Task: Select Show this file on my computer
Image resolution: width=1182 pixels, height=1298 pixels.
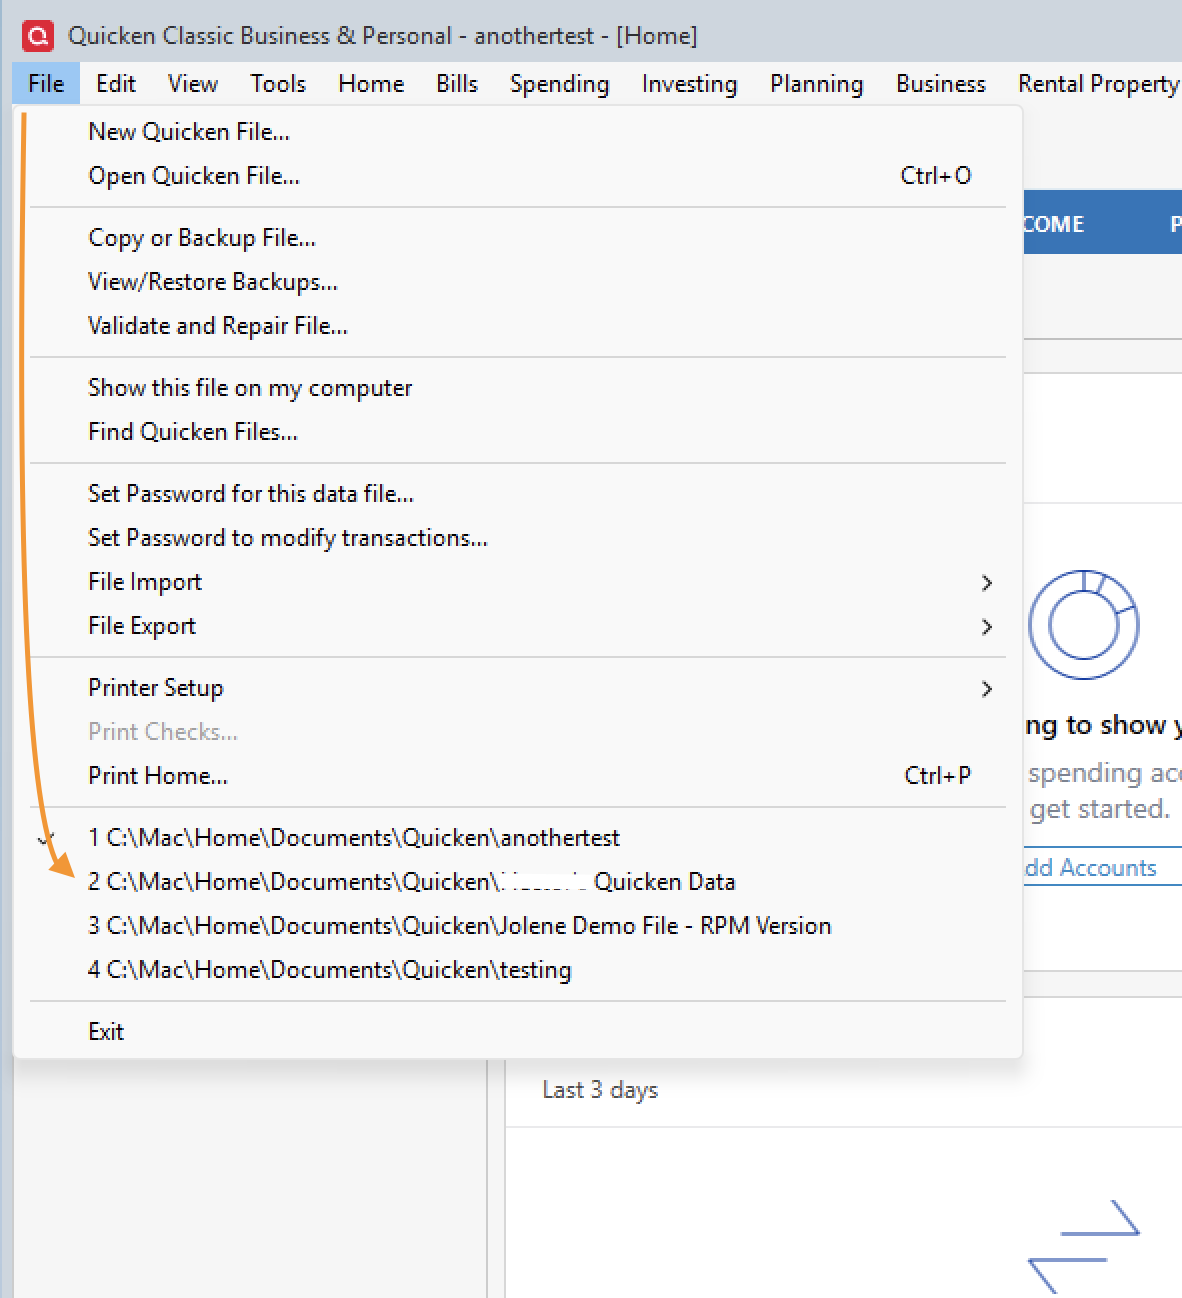Action: [518, 388]
